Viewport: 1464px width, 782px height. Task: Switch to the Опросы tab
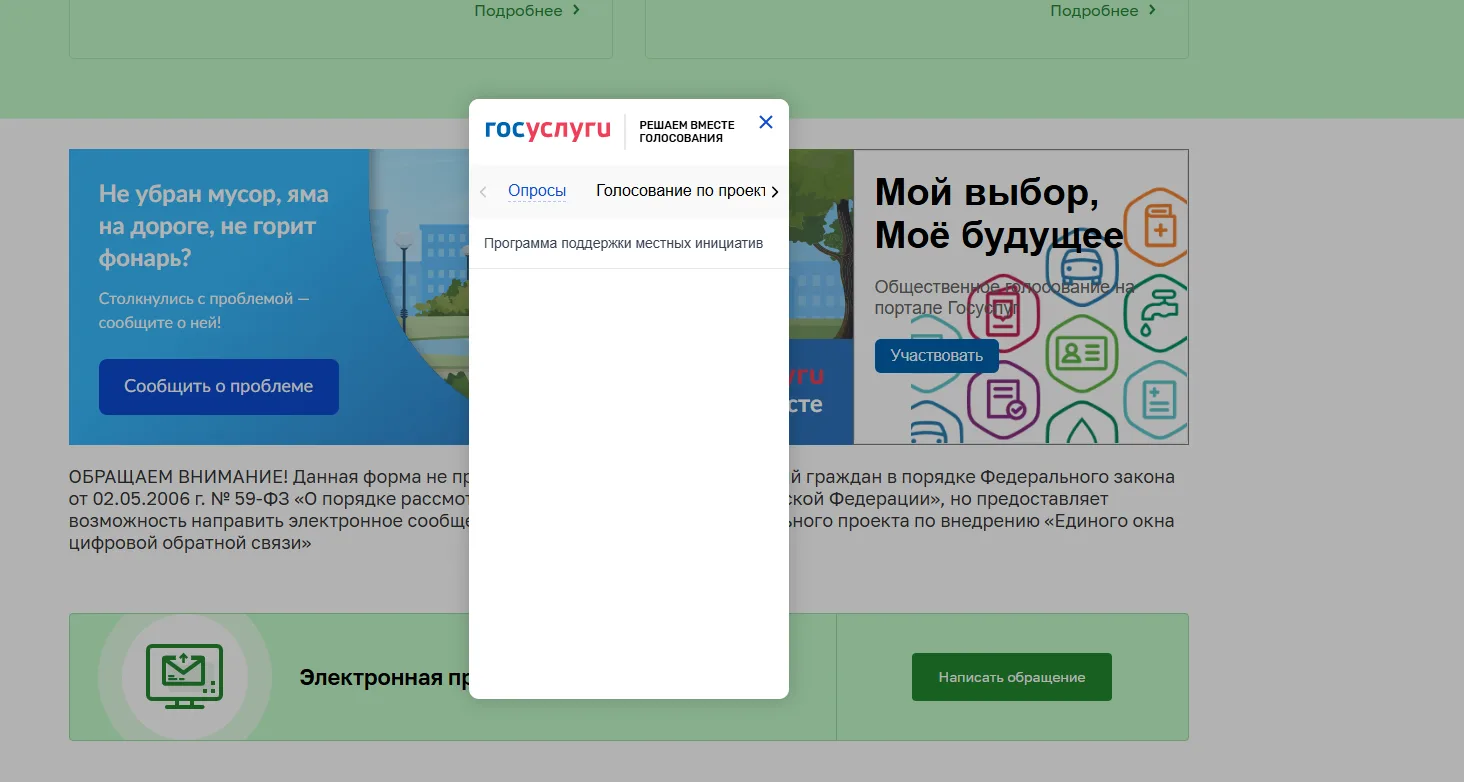537,191
